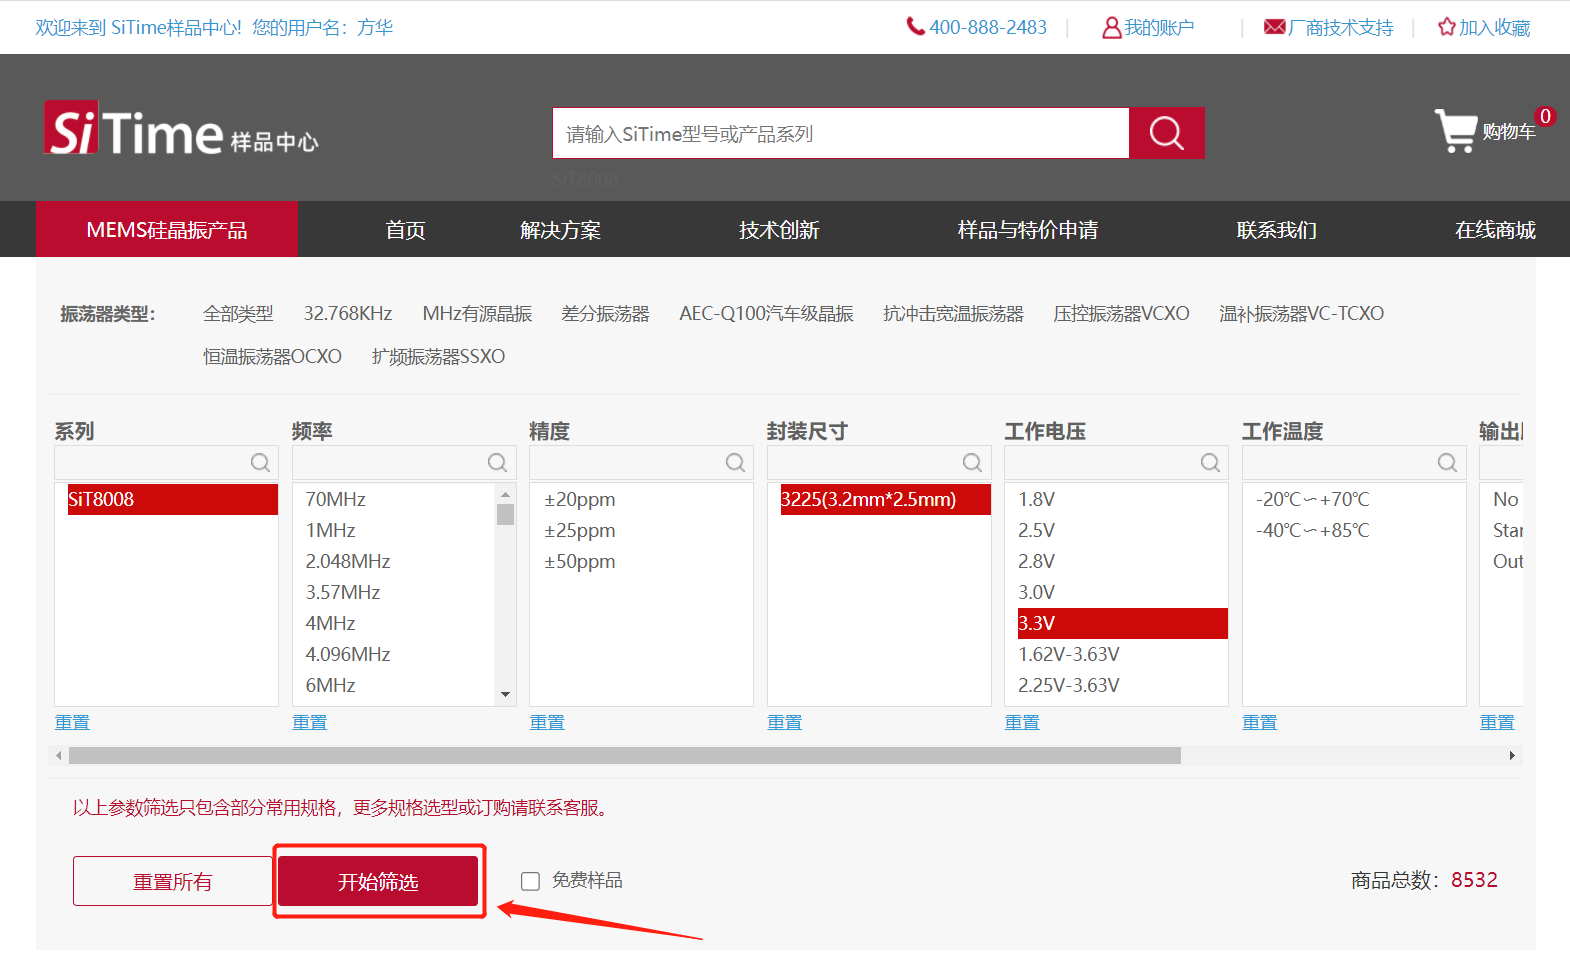The height and width of the screenshot is (967, 1570).
Task: Select 扩频振荡器SSXO type
Action: click(438, 357)
